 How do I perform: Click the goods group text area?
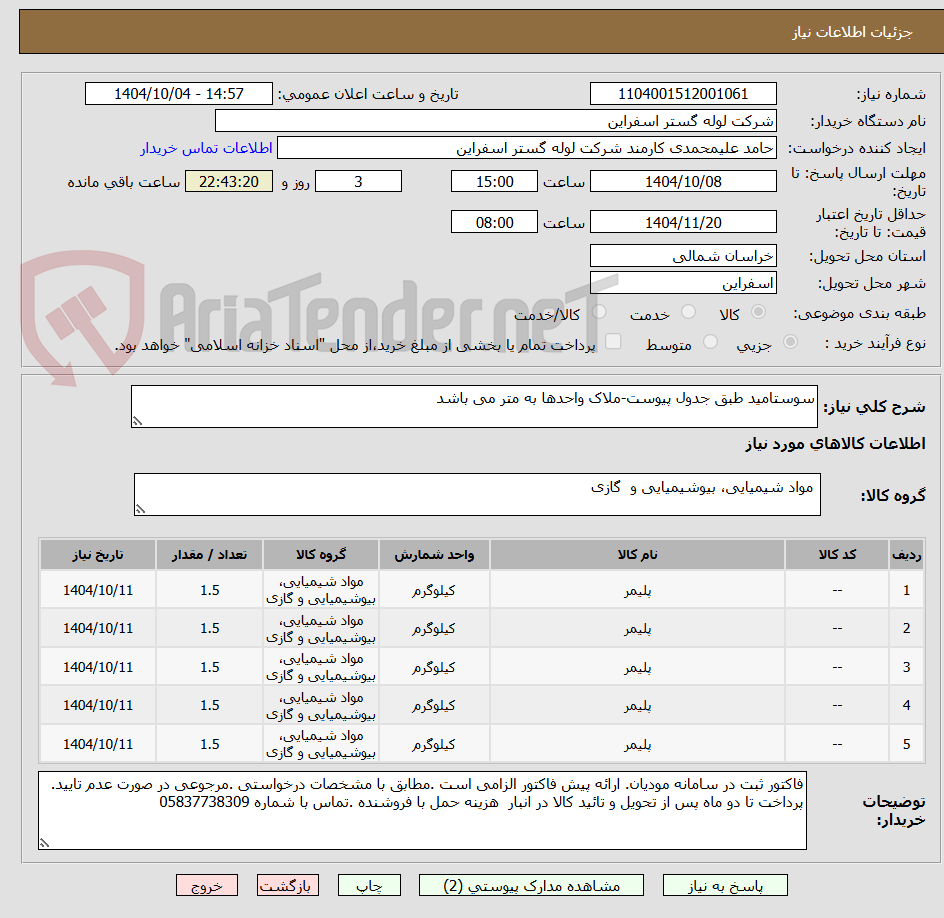[x=477, y=494]
